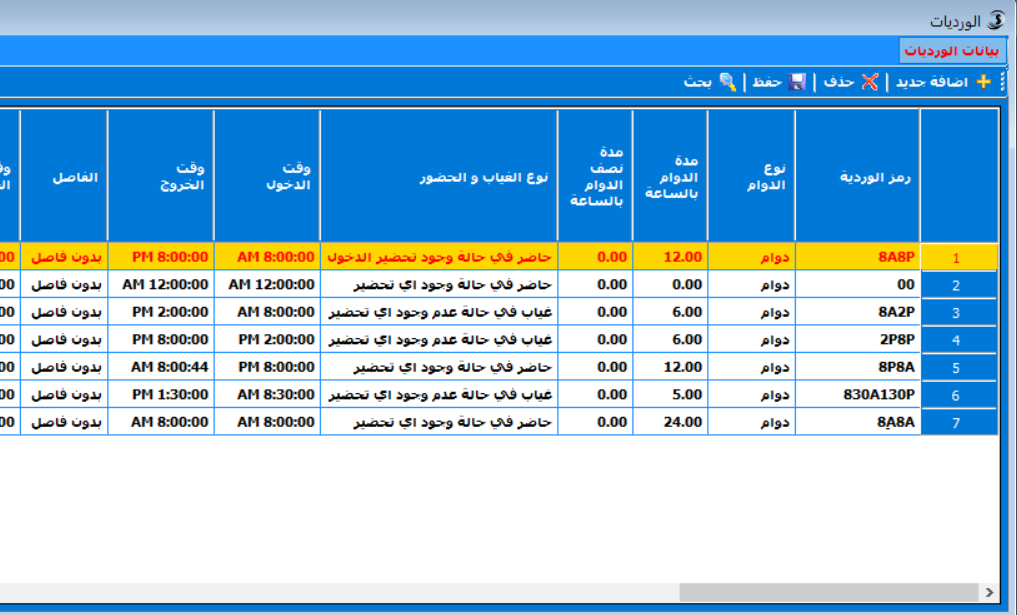
Task: Click the بحث search button label
Action: pyautogui.click(x=698, y=82)
